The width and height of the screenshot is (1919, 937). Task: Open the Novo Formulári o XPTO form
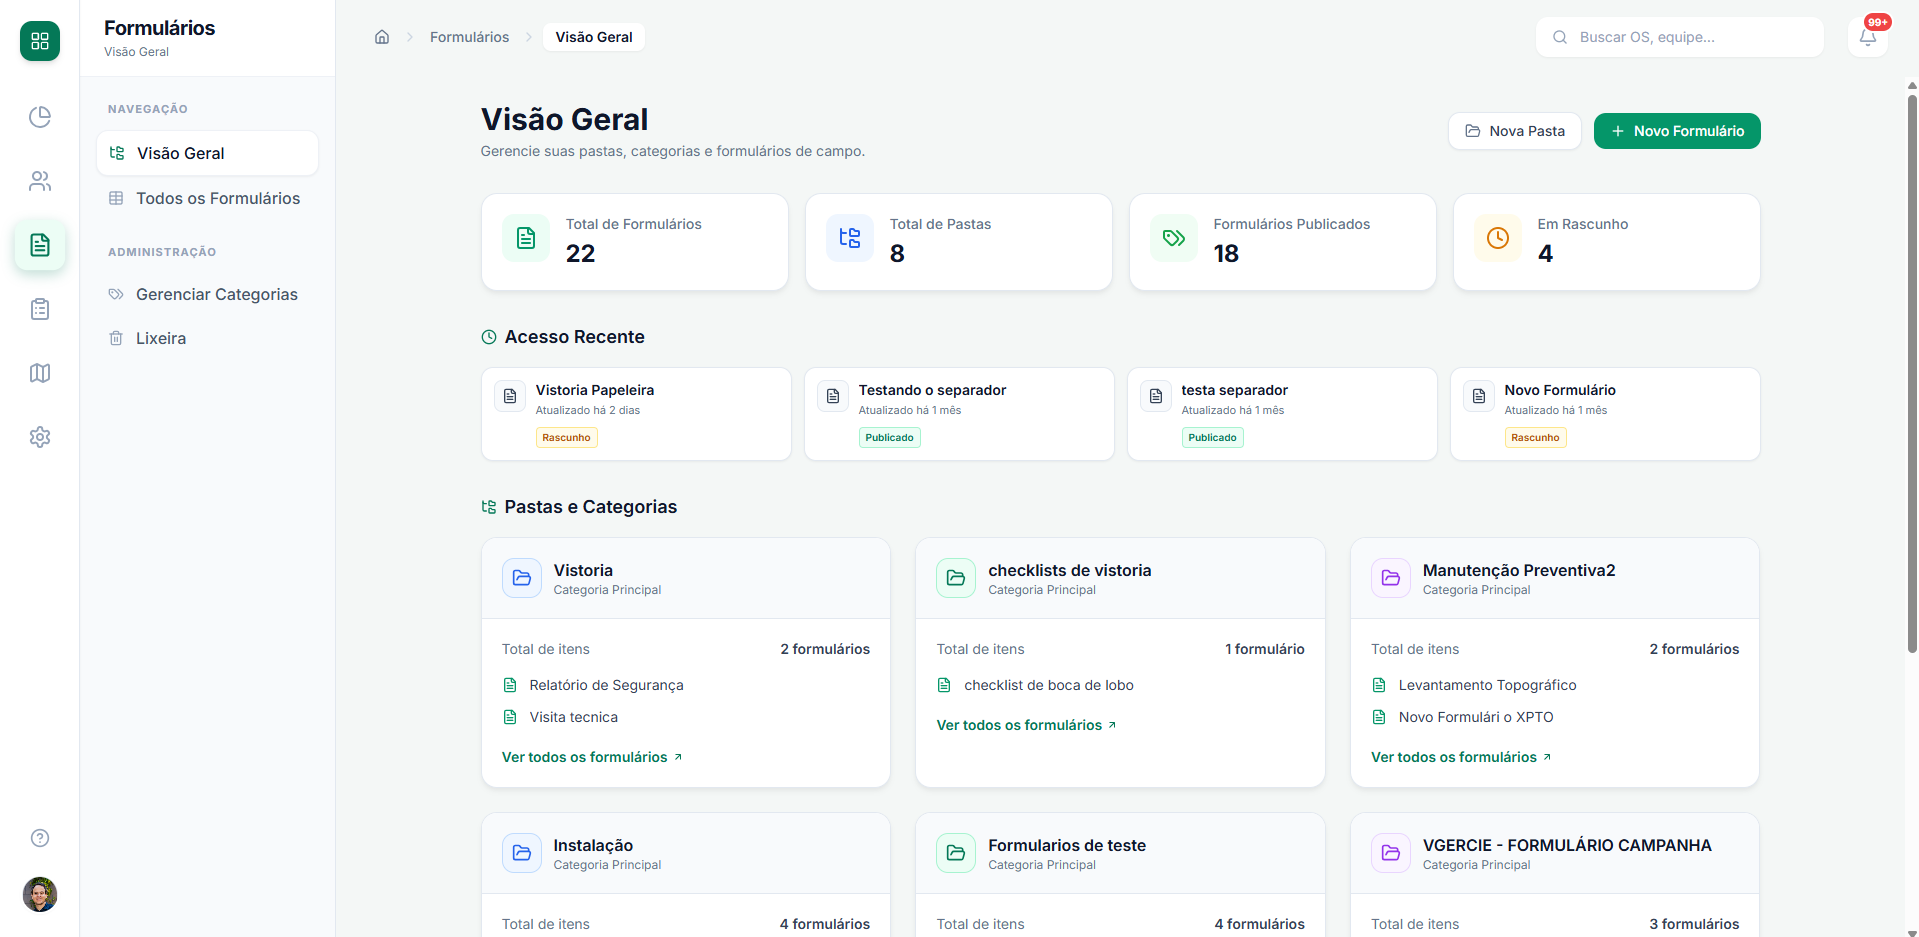(1476, 717)
